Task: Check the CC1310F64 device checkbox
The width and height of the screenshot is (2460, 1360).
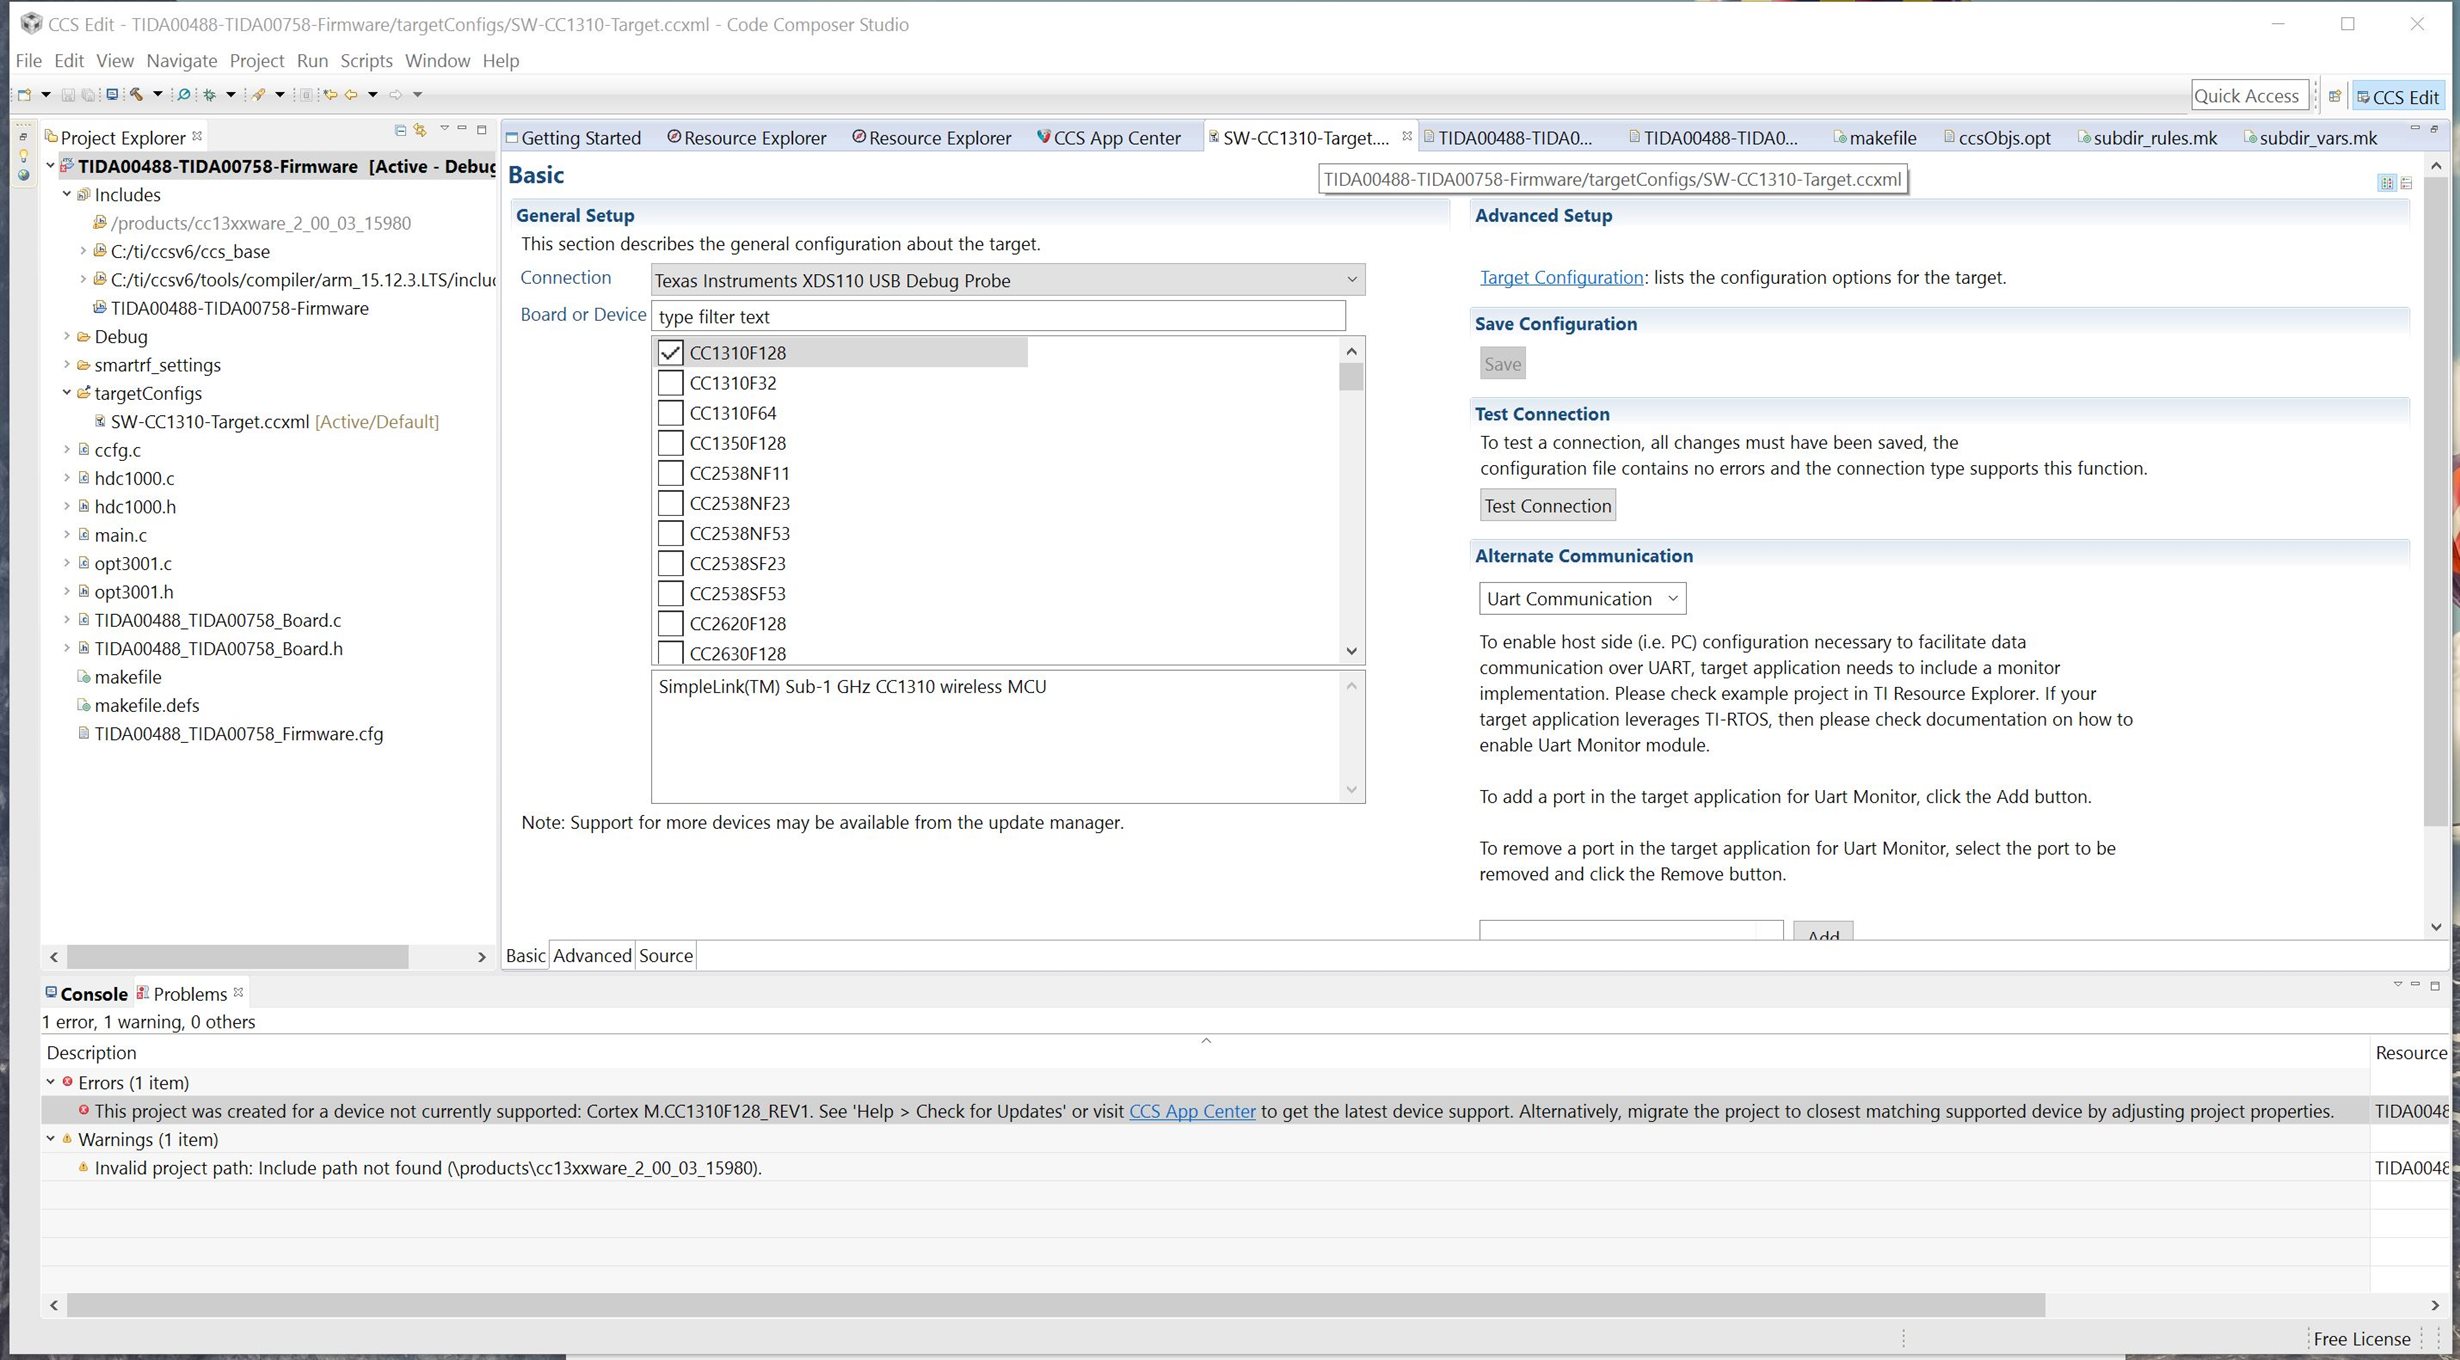Action: point(670,412)
